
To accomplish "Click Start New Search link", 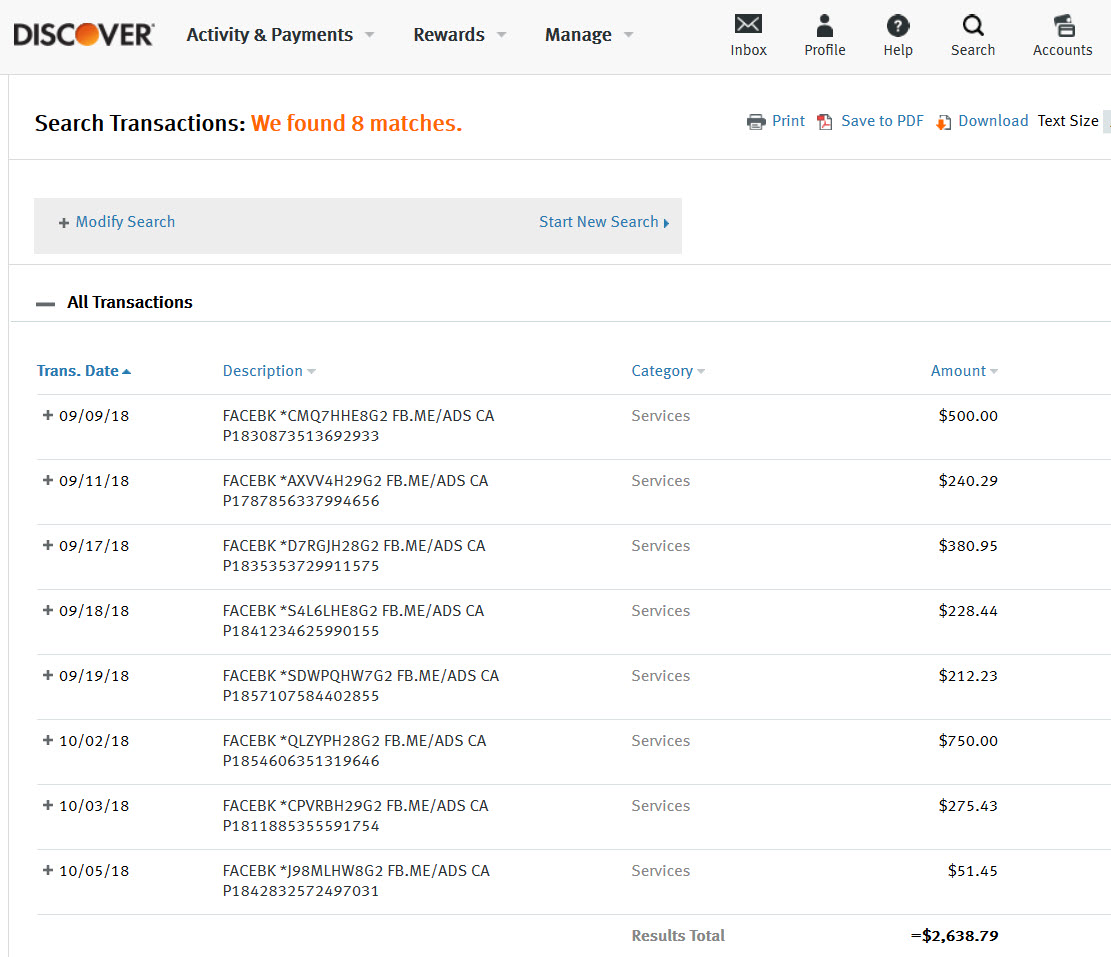I will 603,222.
